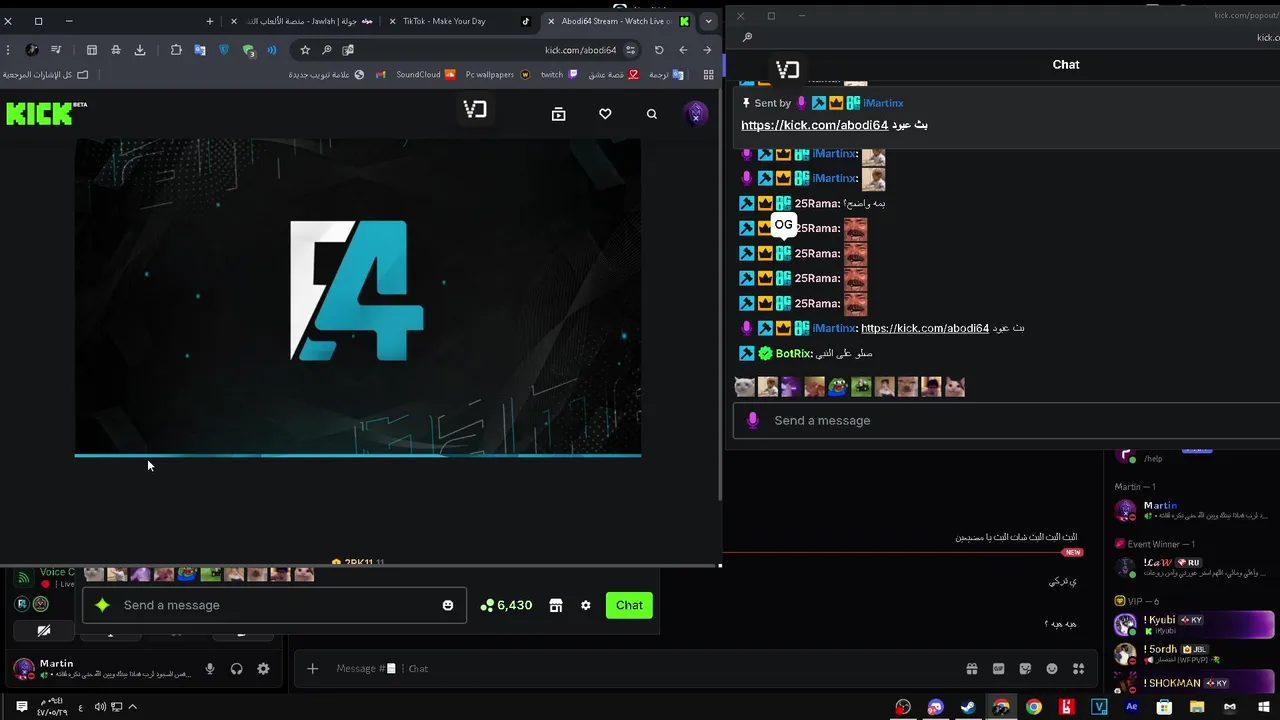Open the Discord GIF picker
Screen dimensions: 1280x720
(x=998, y=669)
